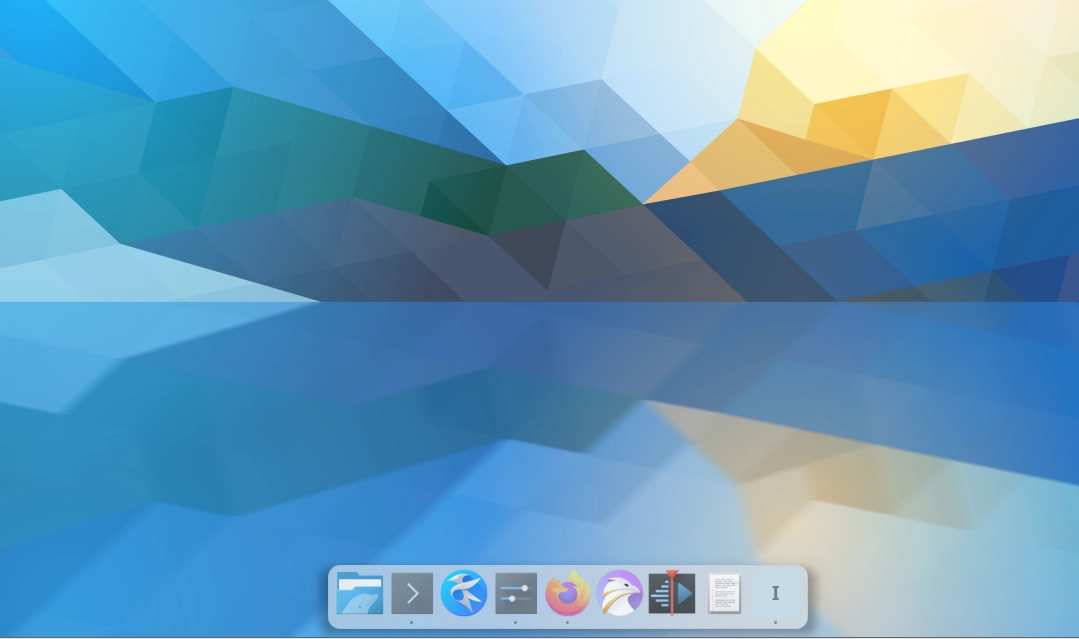This screenshot has height=639, width=1079.
Task: Click the running indicator dot under Konsole
Action: [412, 622]
